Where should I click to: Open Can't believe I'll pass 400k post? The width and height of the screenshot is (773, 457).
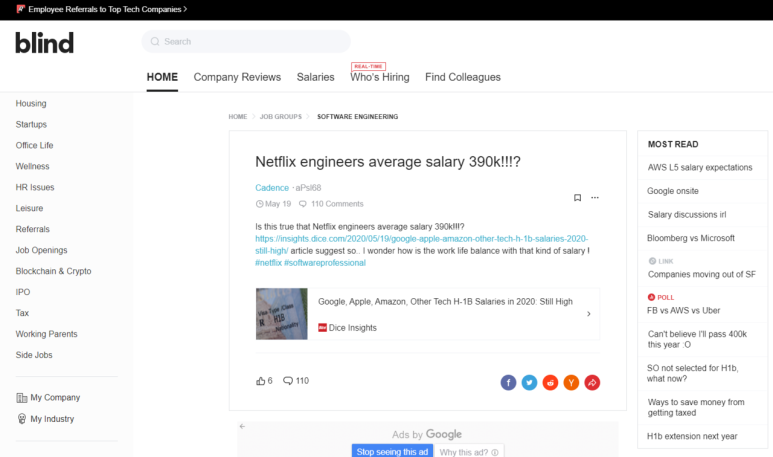(697, 339)
